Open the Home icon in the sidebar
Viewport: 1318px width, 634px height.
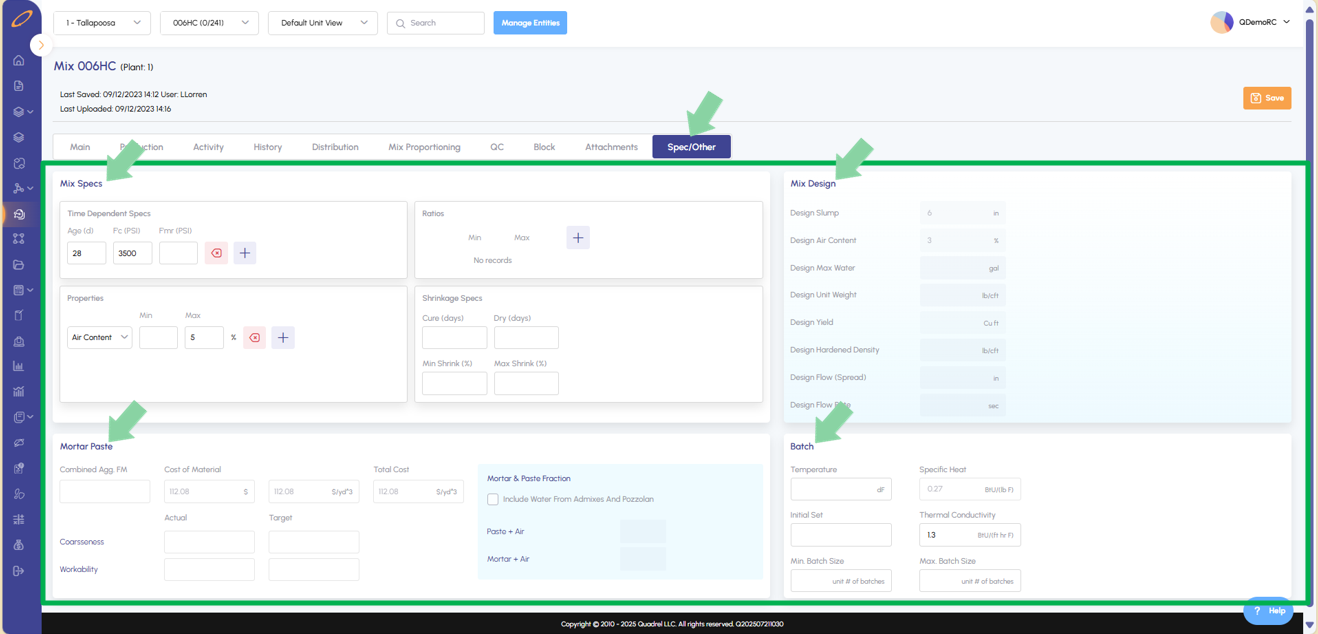19,60
